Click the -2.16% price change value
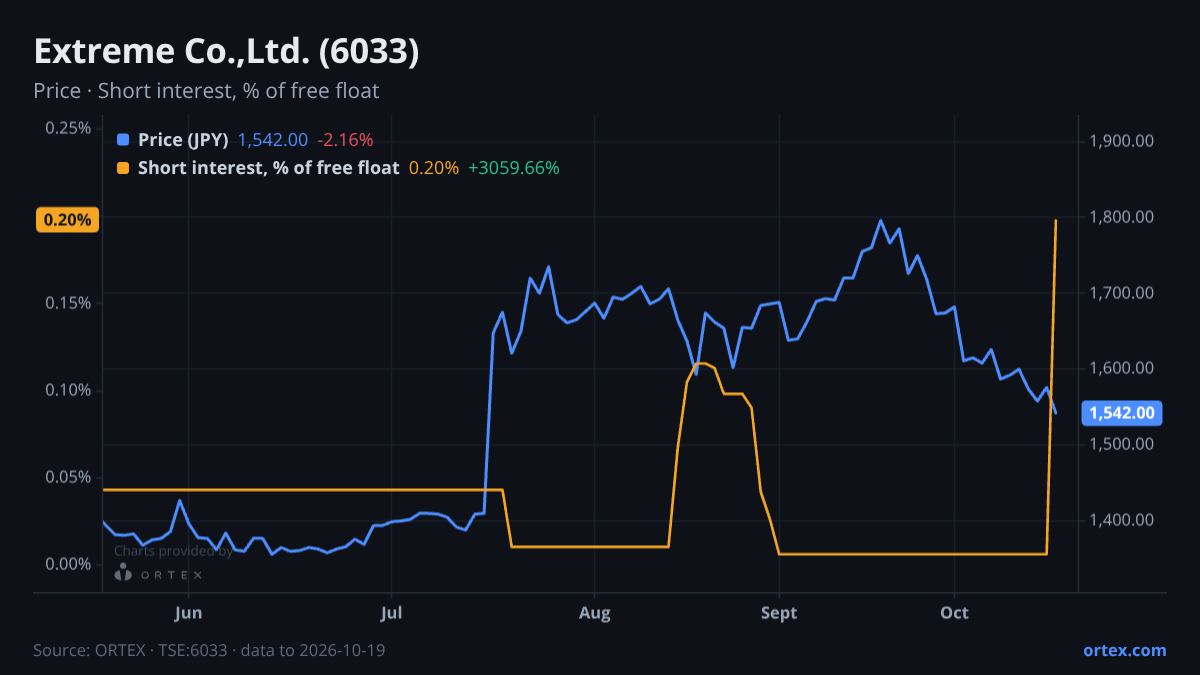Image resolution: width=1200 pixels, height=675 pixels. tap(344, 140)
